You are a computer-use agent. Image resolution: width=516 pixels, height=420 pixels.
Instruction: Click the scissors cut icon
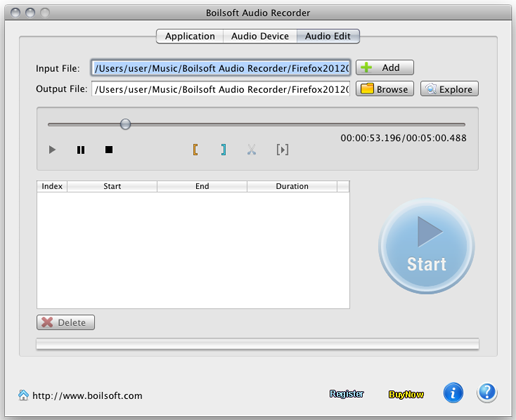(x=252, y=150)
